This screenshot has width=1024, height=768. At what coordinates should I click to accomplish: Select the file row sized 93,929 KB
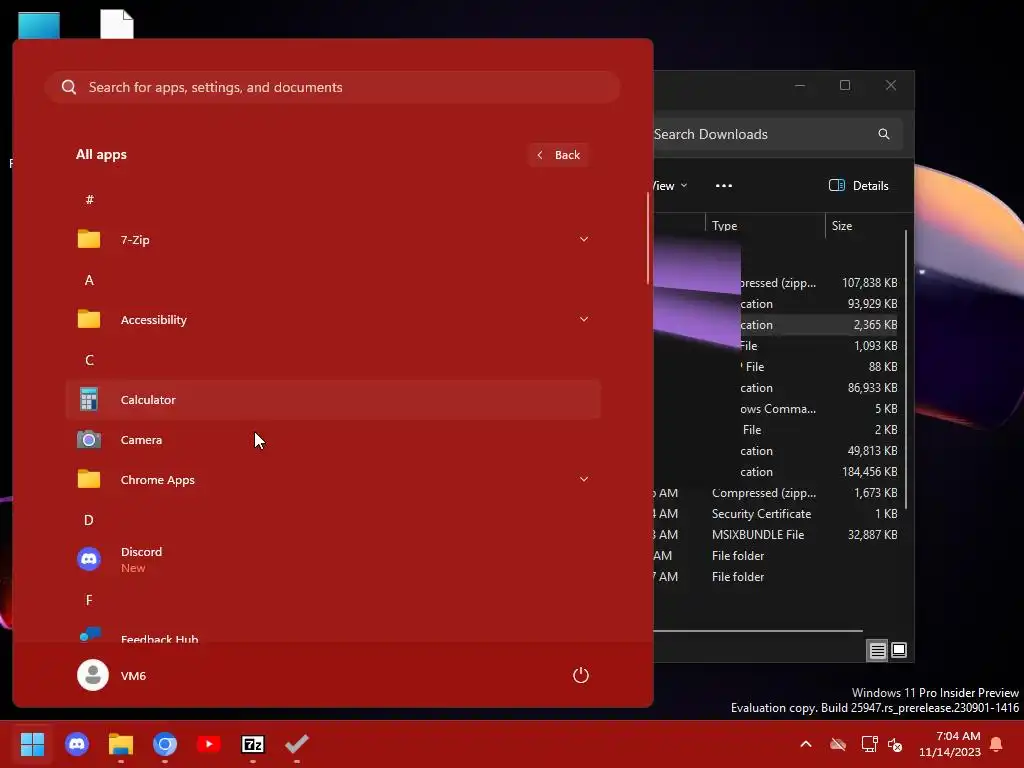pyautogui.click(x=819, y=304)
